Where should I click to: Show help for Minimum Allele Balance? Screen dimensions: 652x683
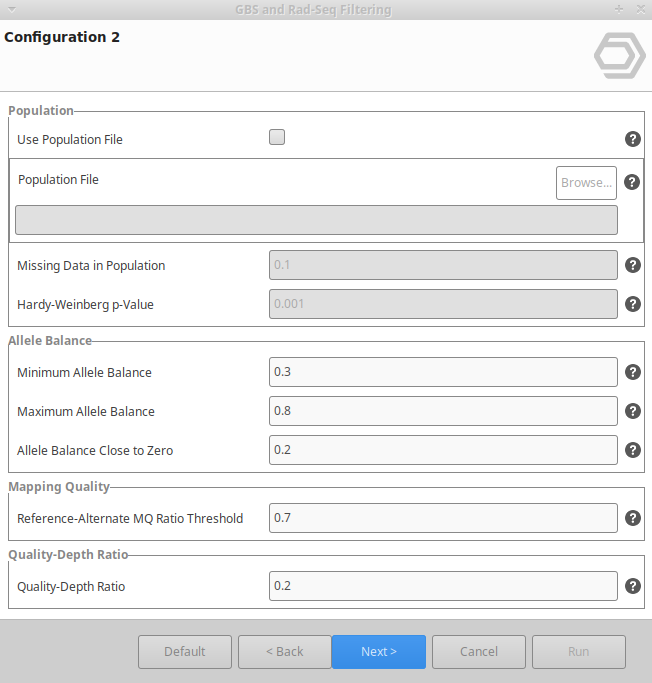632,372
